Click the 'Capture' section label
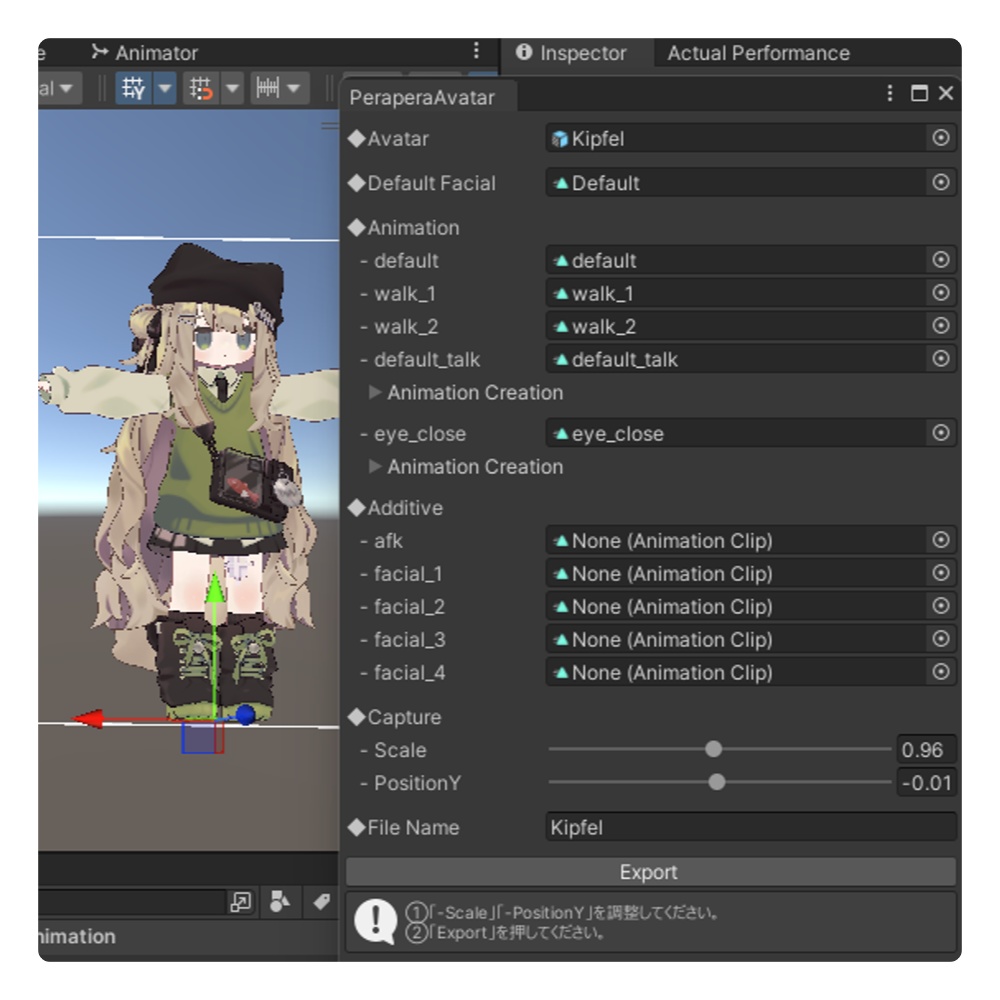Image resolution: width=1000 pixels, height=1000 pixels. coord(404,717)
